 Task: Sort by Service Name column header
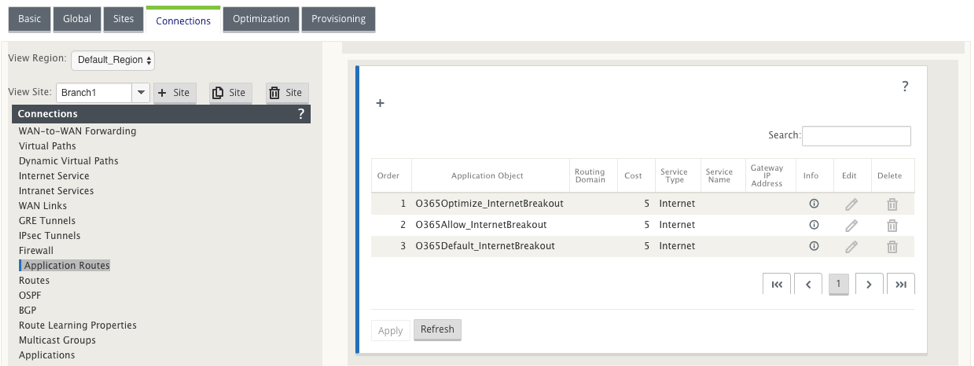tap(722, 176)
